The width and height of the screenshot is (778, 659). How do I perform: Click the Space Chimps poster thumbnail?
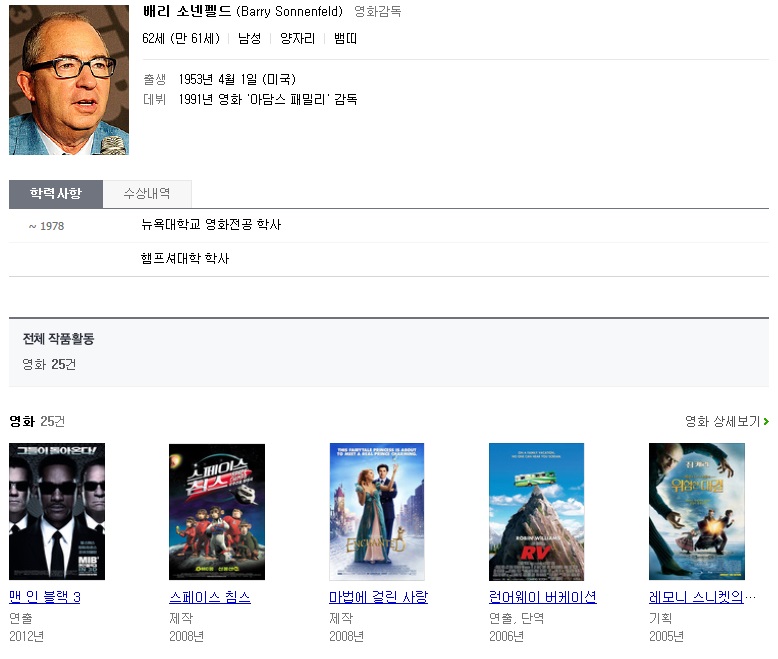pos(217,511)
